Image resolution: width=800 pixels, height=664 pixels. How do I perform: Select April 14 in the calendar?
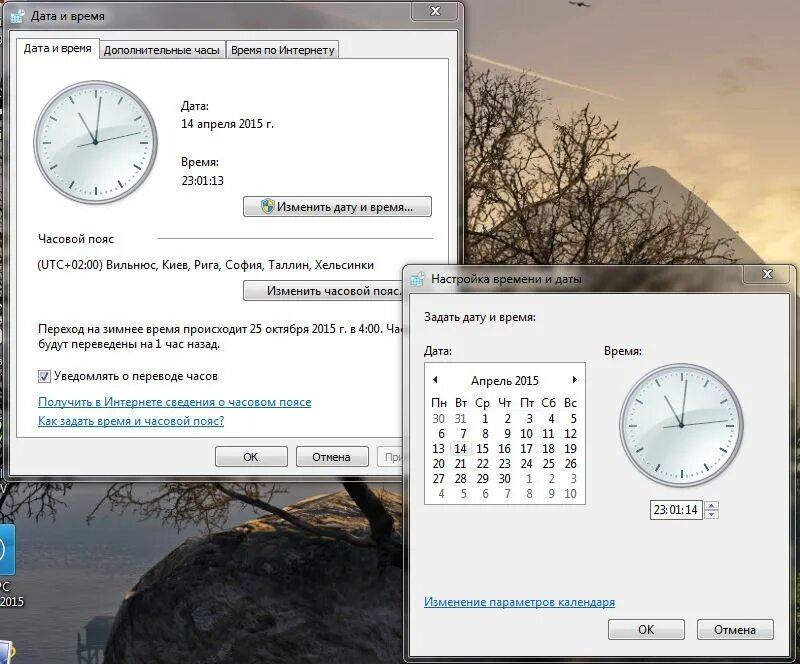pyautogui.click(x=460, y=449)
